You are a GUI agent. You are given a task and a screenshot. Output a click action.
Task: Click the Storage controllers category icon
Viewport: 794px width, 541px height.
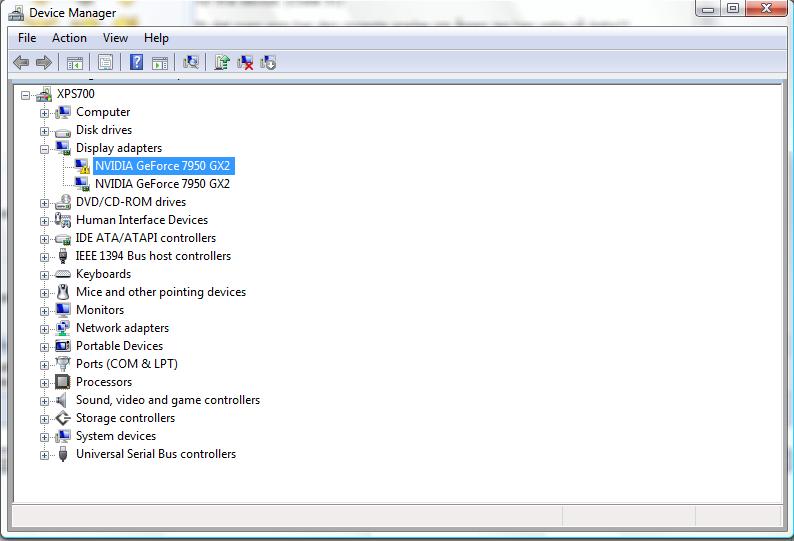(63, 418)
